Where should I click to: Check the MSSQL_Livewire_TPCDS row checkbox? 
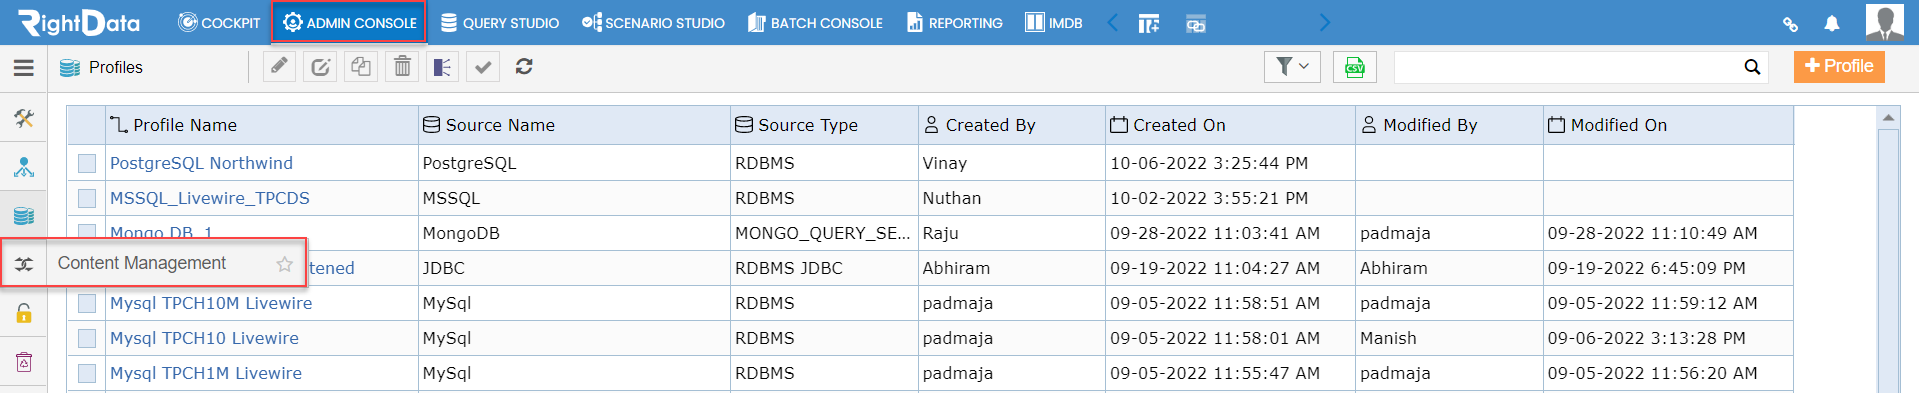pos(87,198)
